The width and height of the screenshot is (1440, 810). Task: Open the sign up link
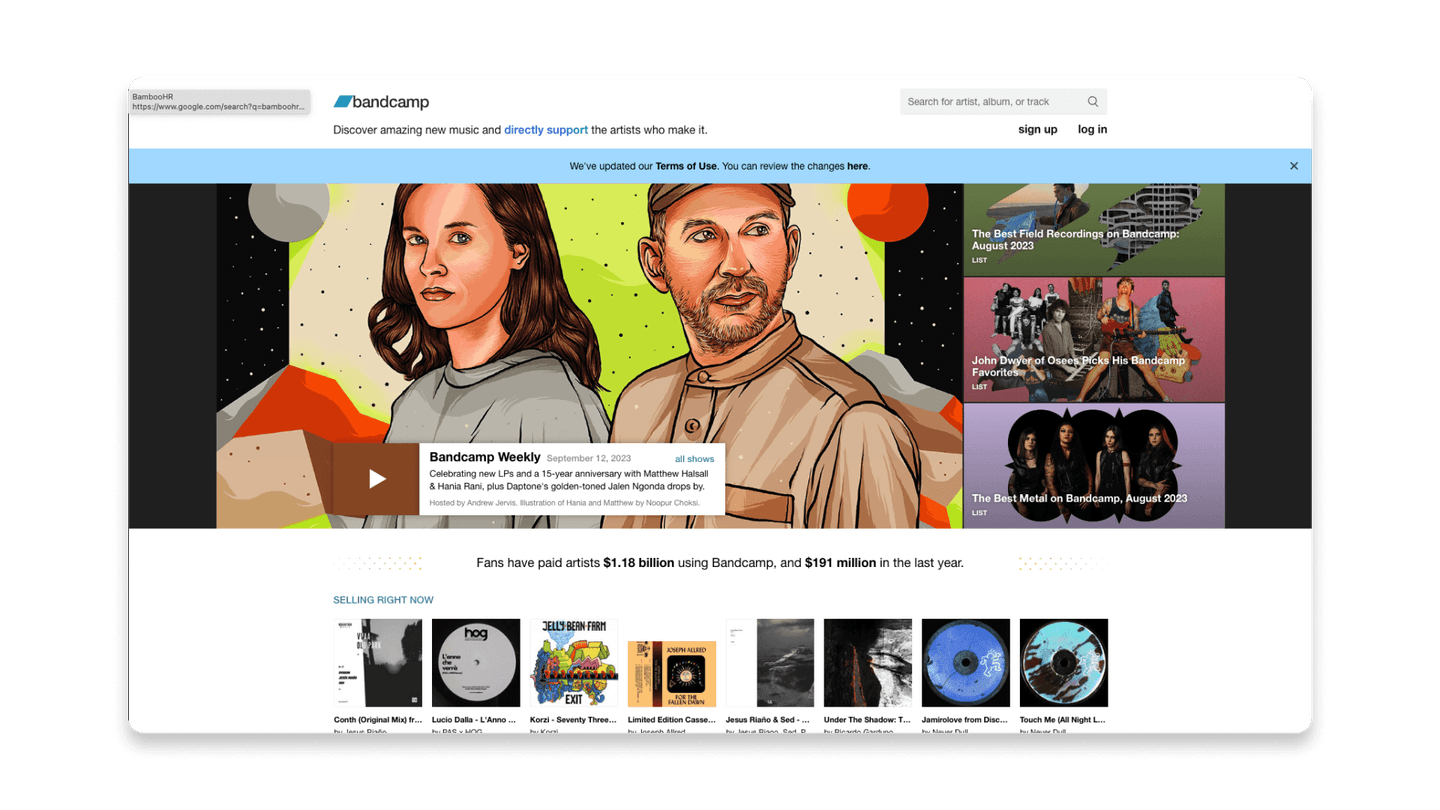coord(1037,129)
